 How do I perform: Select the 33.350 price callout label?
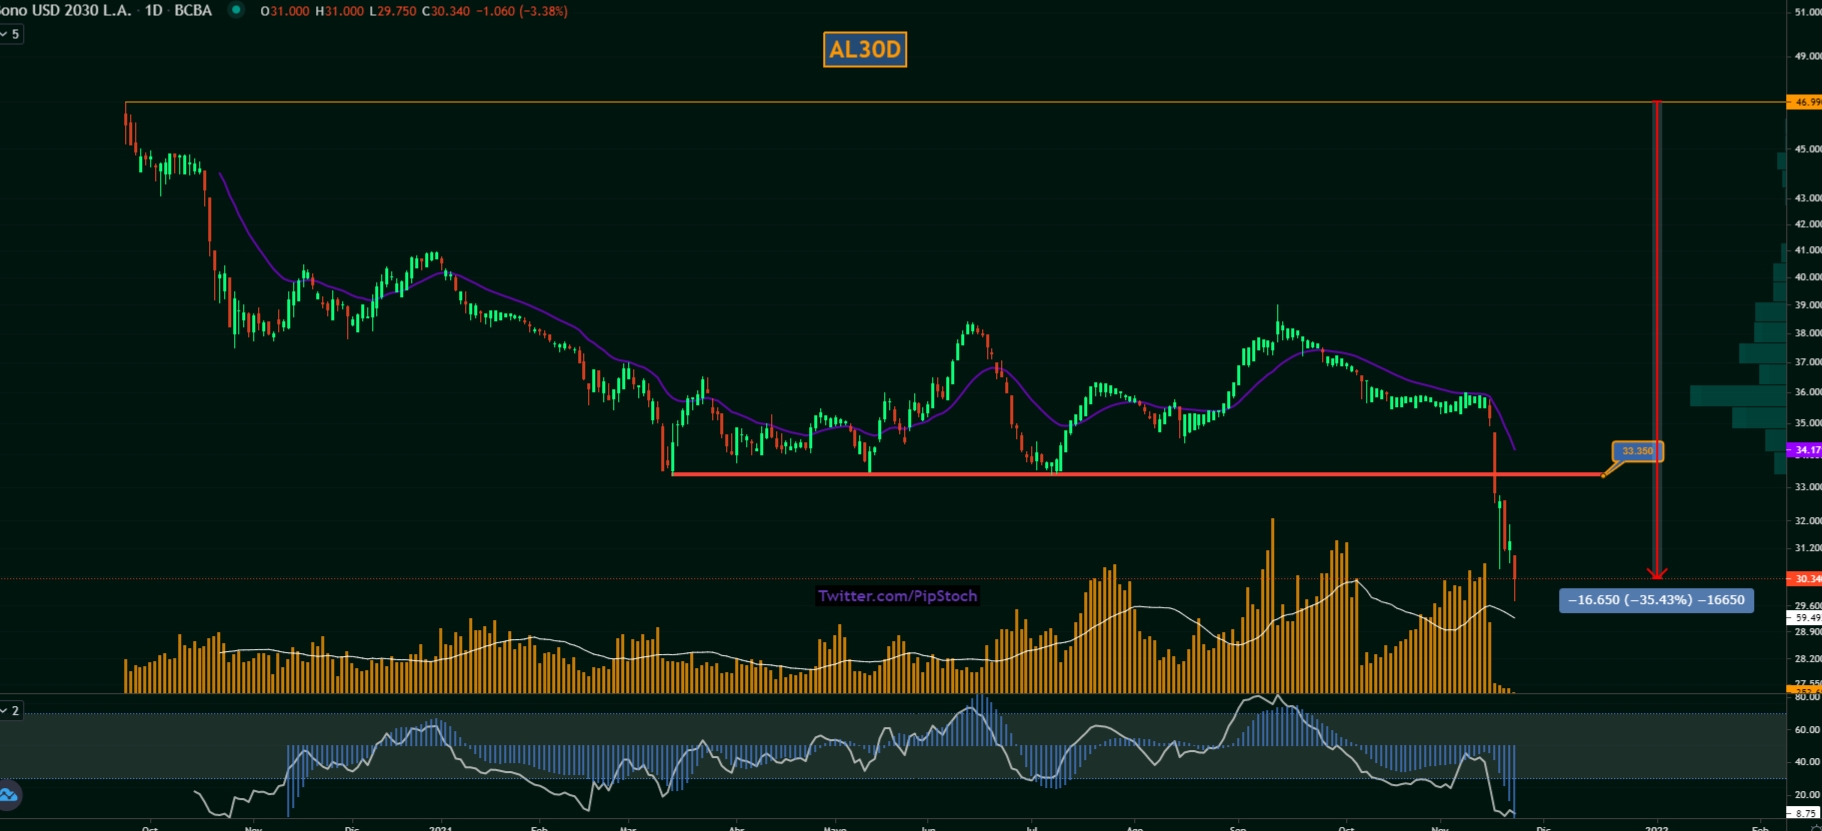tap(1637, 451)
